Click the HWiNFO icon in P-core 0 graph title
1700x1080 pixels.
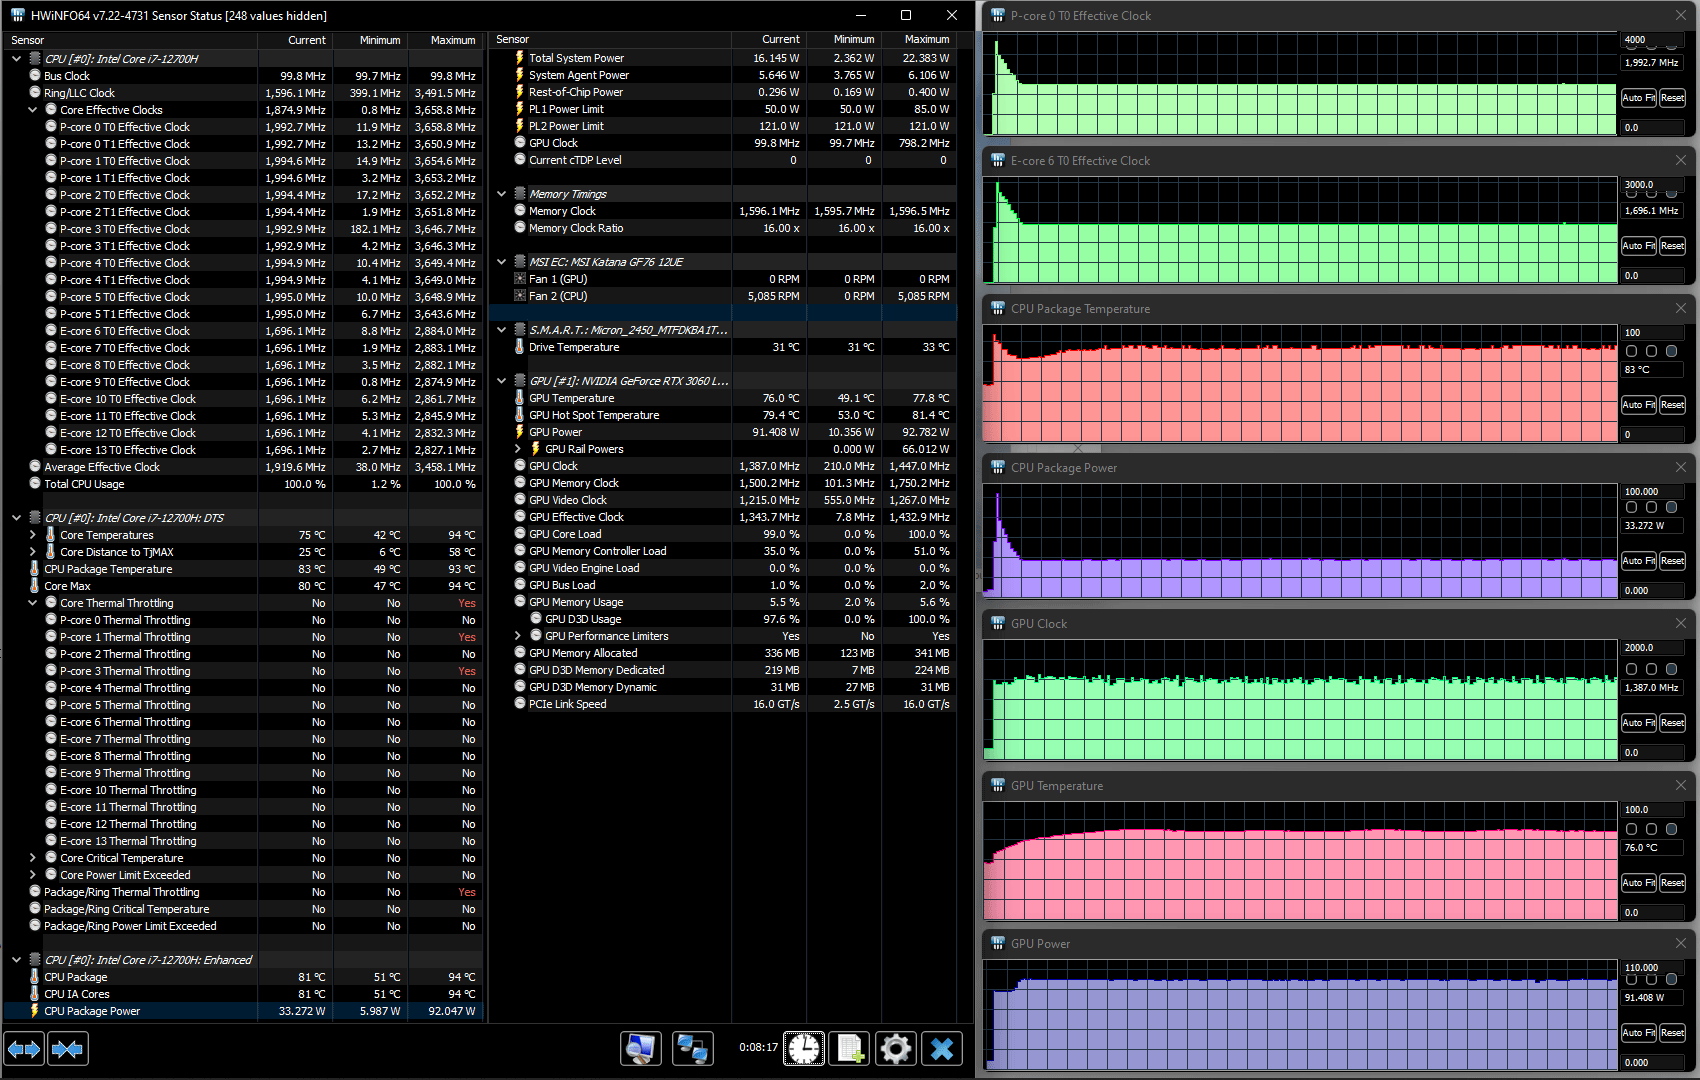click(x=997, y=15)
